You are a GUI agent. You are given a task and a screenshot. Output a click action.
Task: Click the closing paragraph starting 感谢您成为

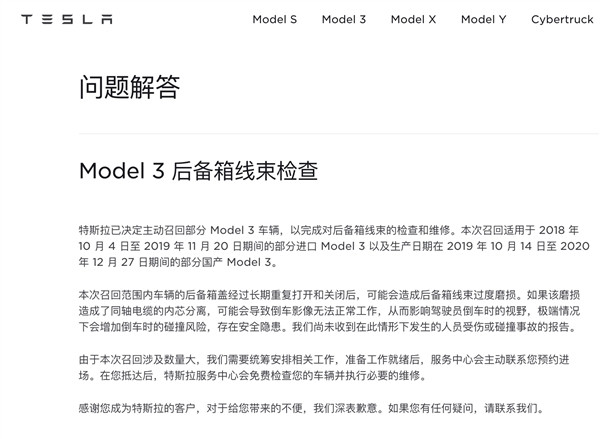pos(311,408)
